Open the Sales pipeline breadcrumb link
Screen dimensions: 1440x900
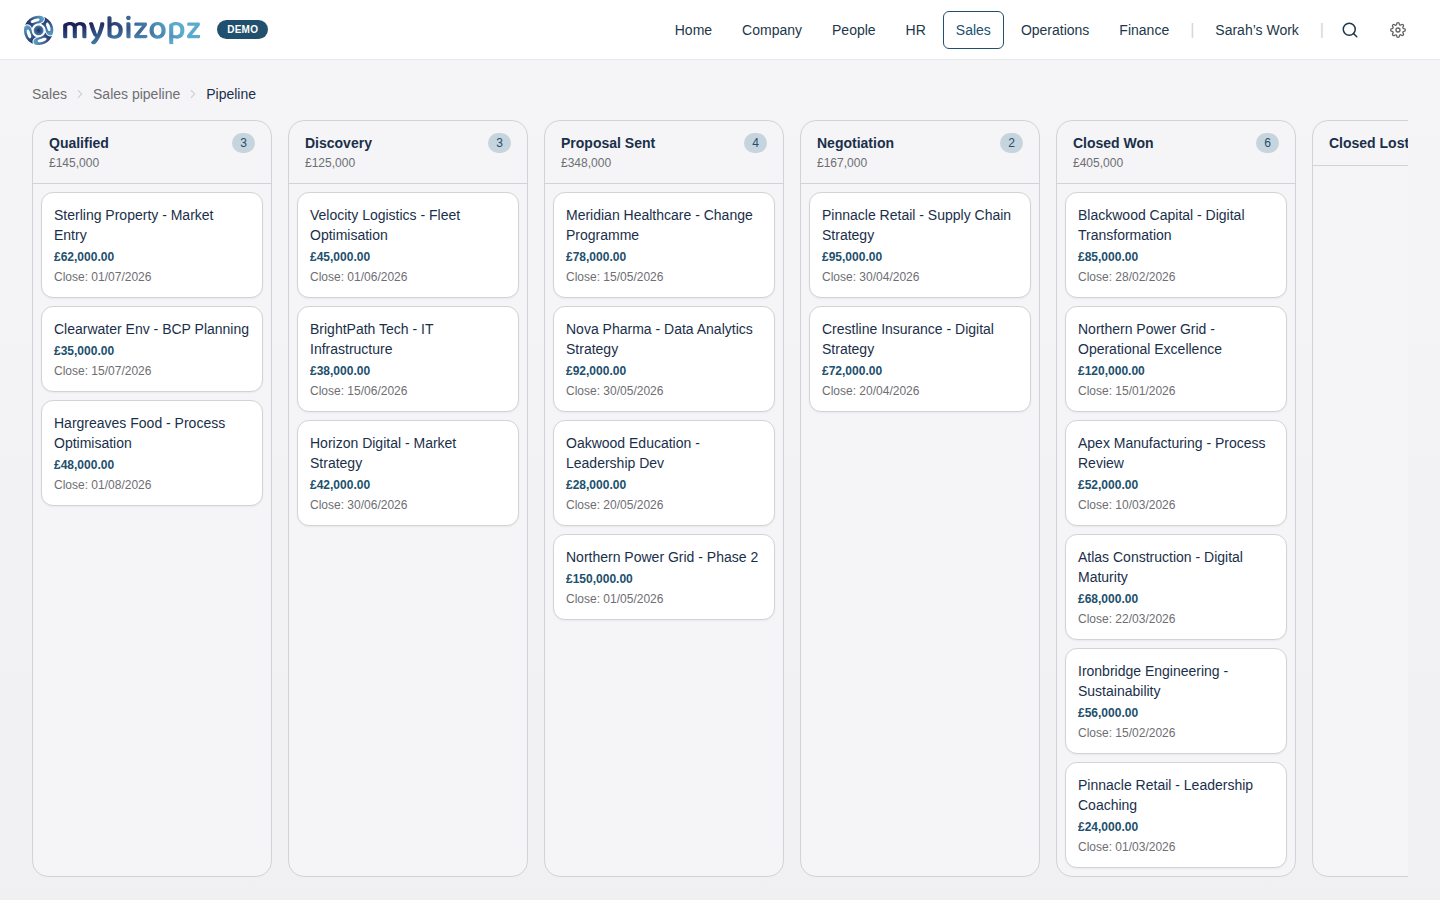coord(136,93)
